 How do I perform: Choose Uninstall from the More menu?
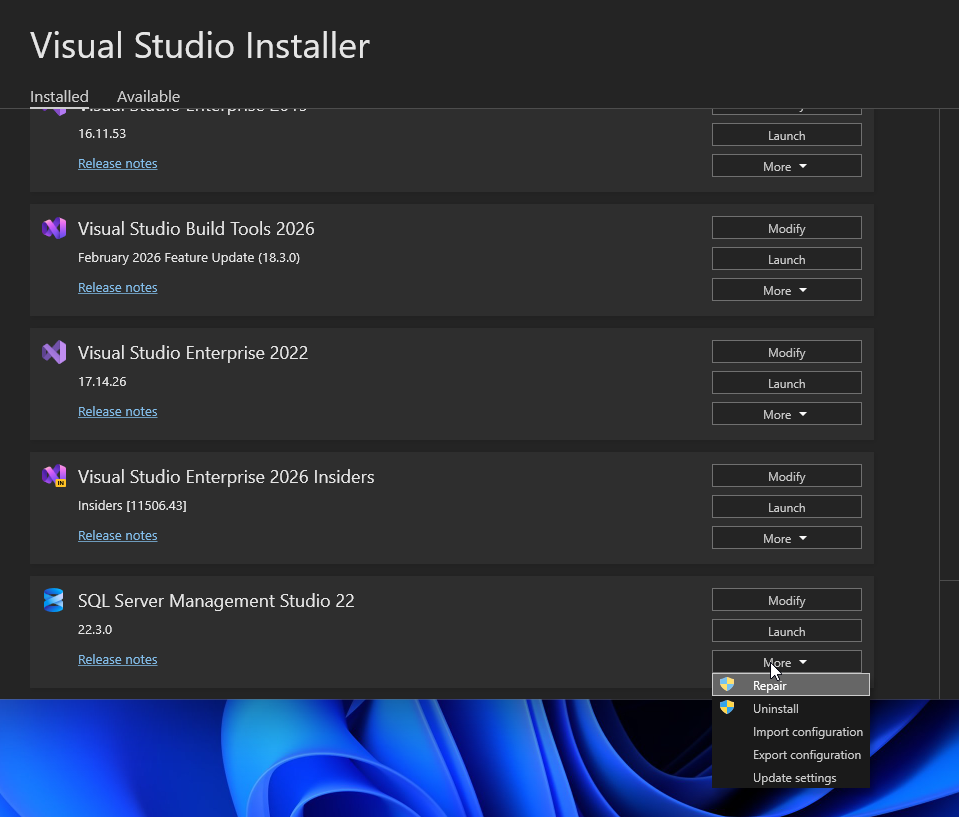791,708
